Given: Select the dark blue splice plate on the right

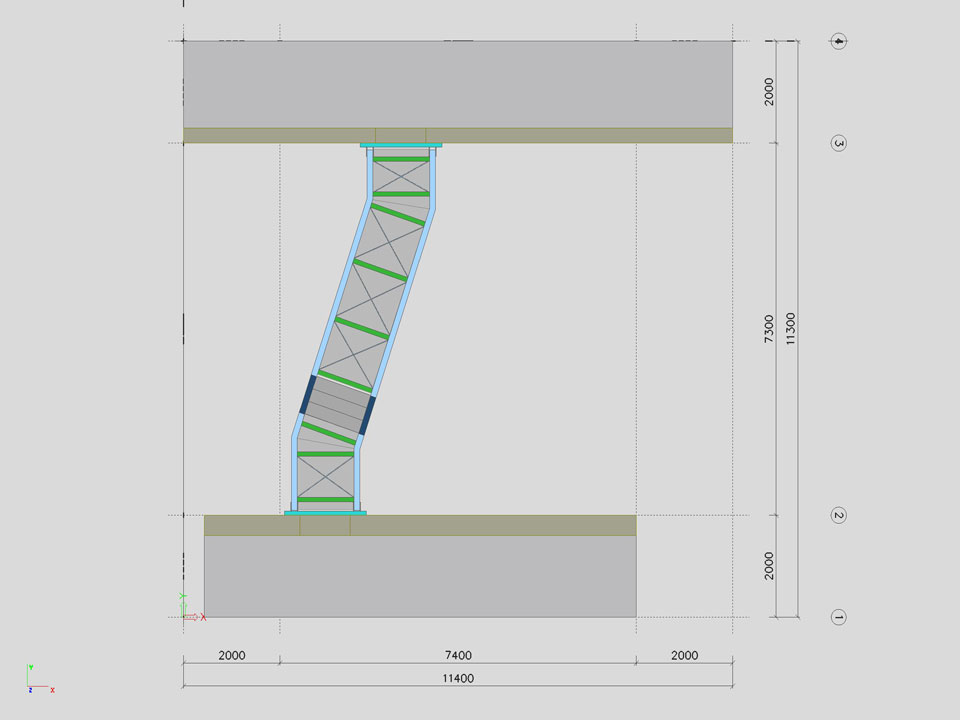Looking at the screenshot, I should coord(367,414).
